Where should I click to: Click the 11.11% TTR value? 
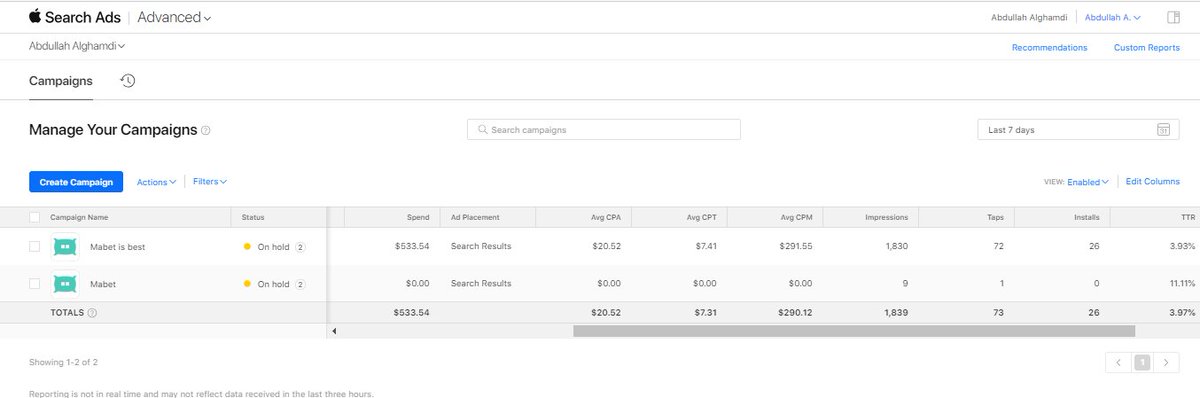[x=1183, y=284]
